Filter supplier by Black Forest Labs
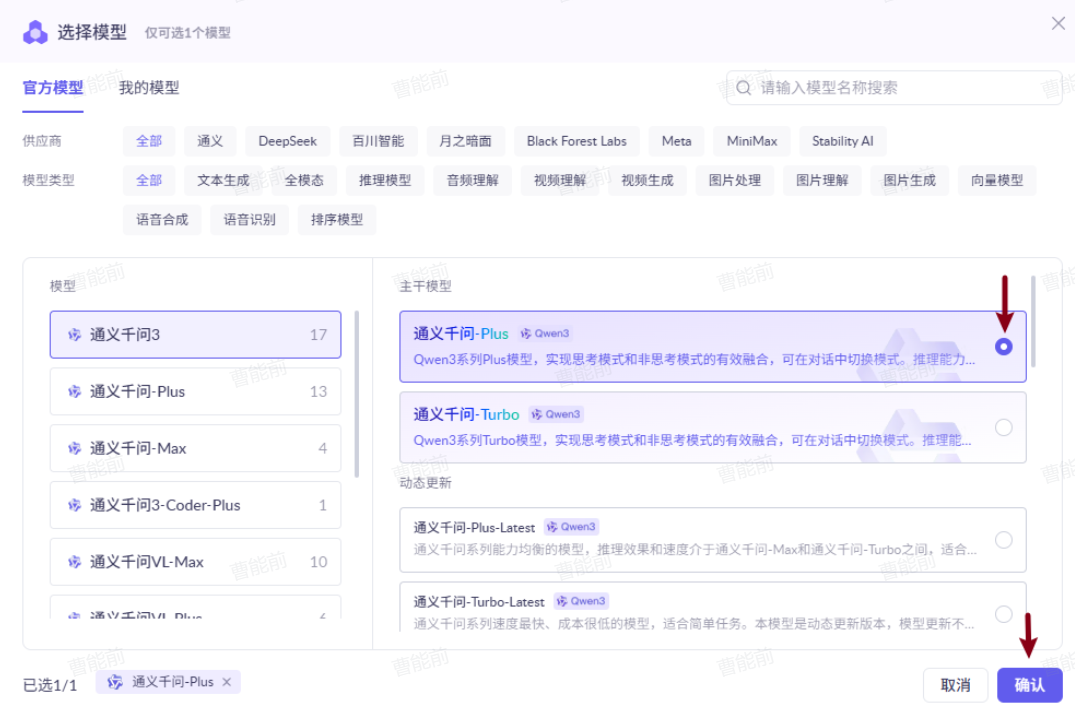 577,141
